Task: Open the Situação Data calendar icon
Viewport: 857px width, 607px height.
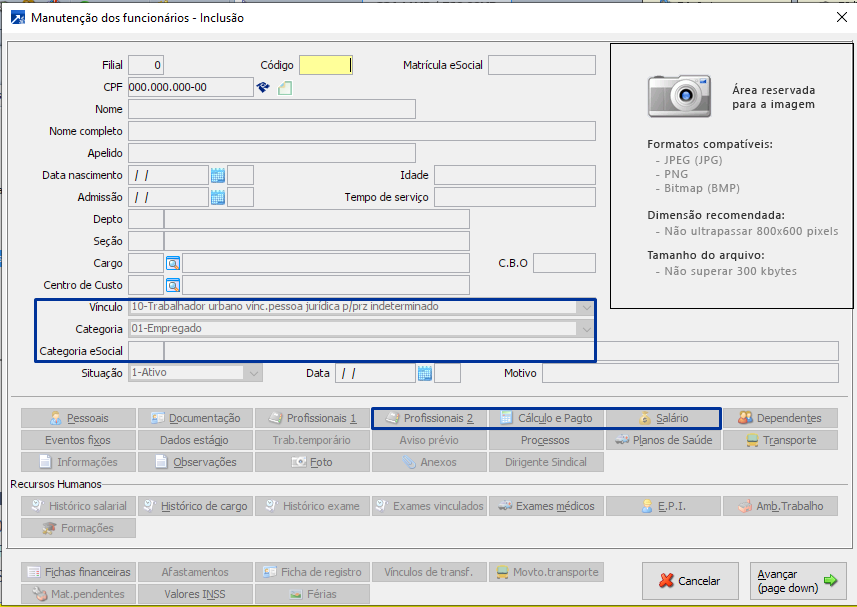Action: tap(425, 373)
